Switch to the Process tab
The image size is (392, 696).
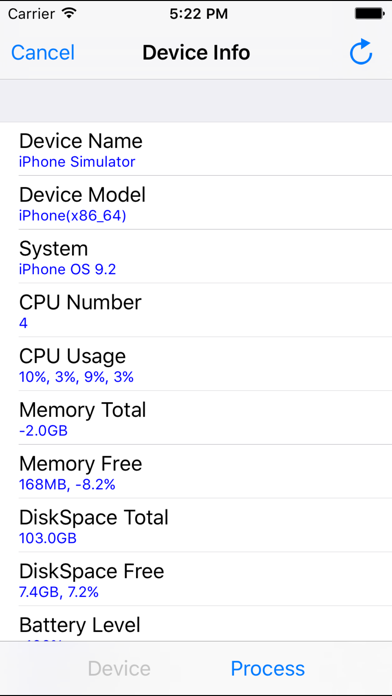tap(268, 668)
